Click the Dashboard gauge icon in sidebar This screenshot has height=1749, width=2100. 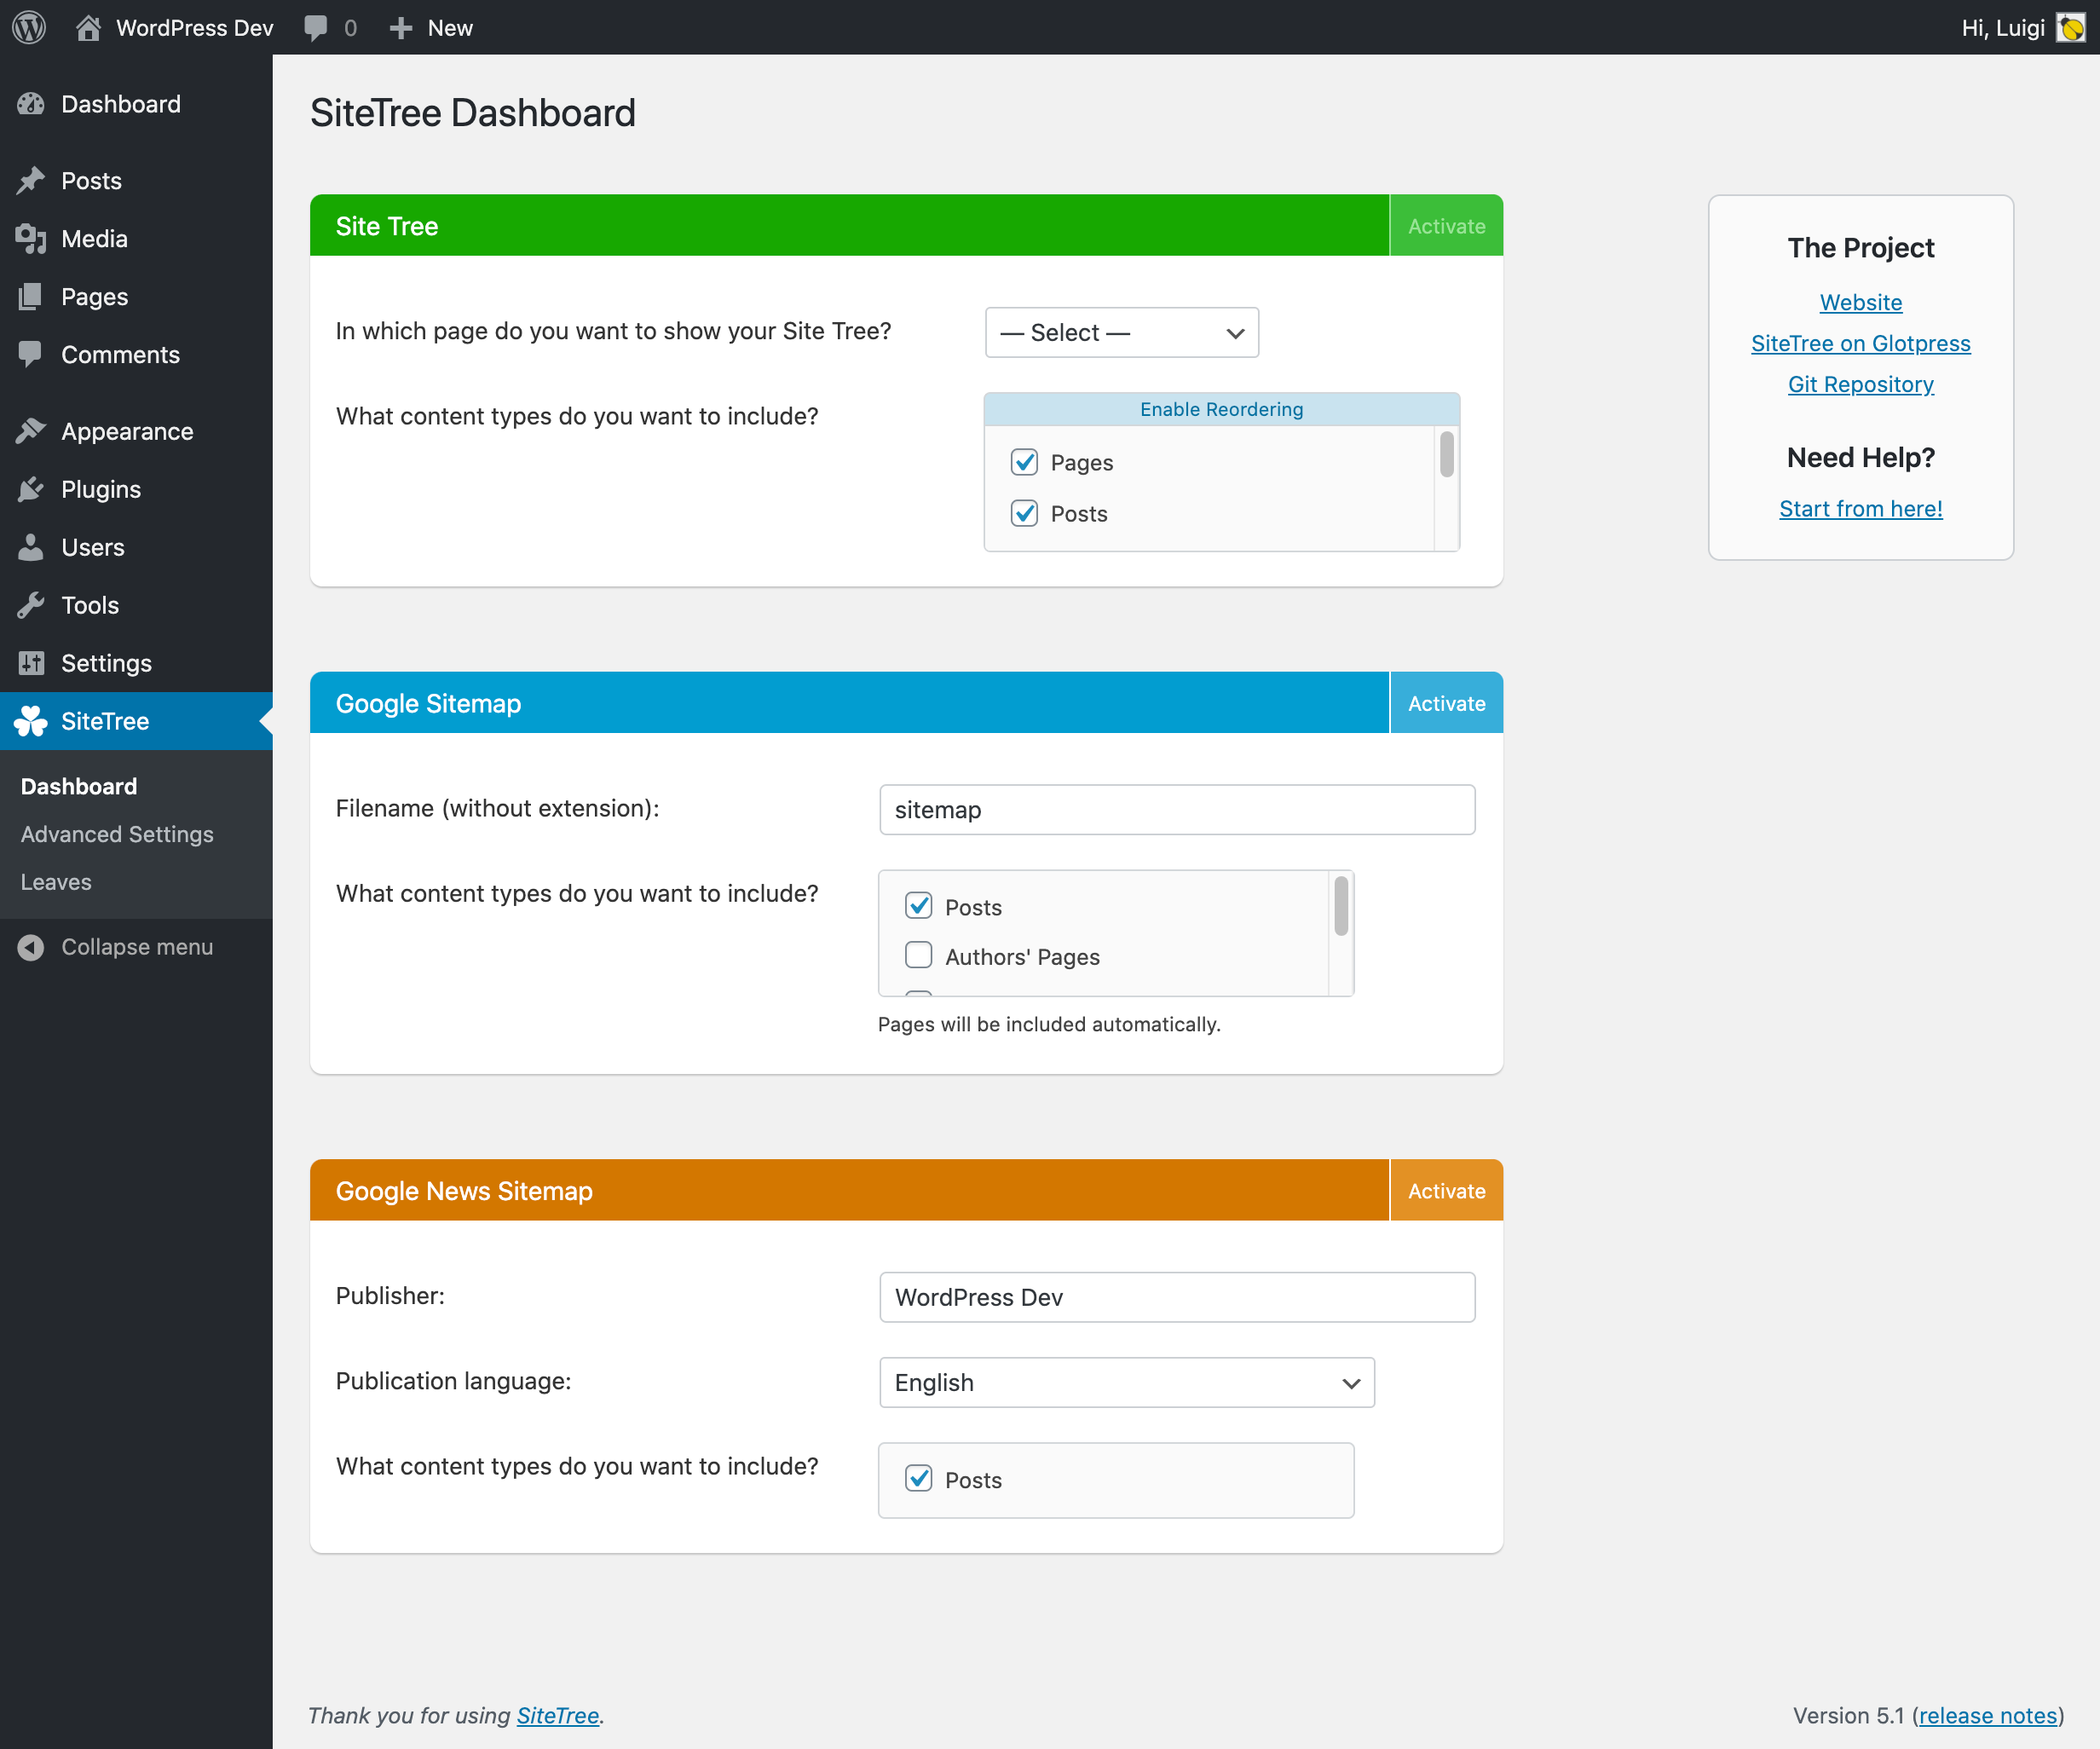pos(31,104)
